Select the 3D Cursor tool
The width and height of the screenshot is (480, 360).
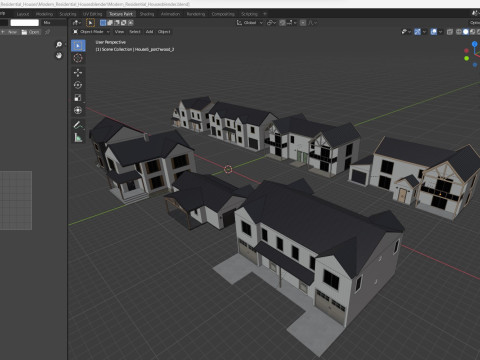(x=78, y=58)
